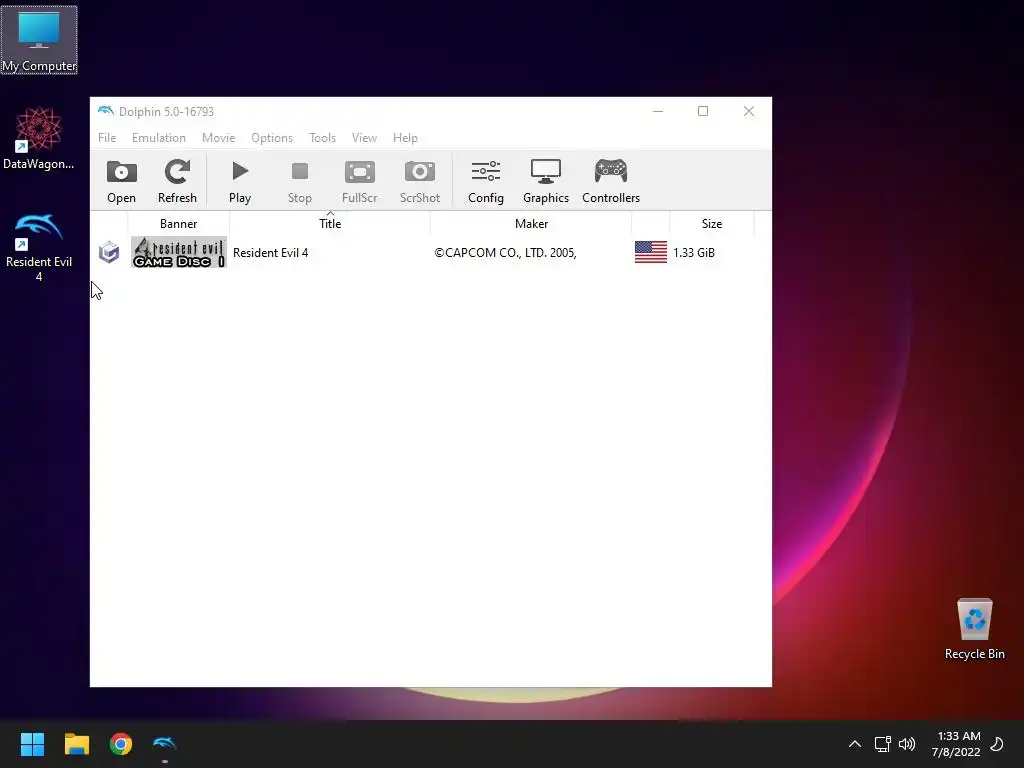This screenshot has width=1024, height=768.
Task: Refresh the game list
Action: pyautogui.click(x=177, y=182)
